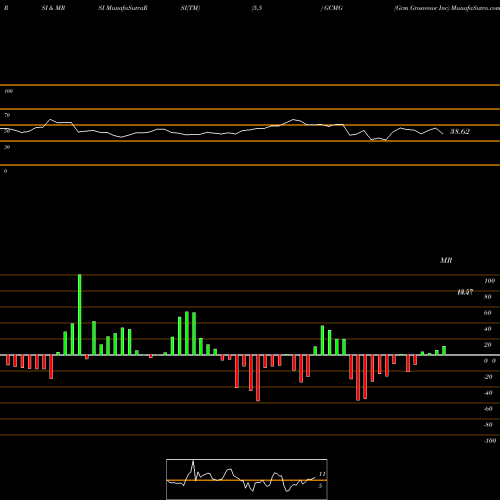The height and width of the screenshot is (500, 500).
Task: Open the mini overview chart at the bottom
Action: (x=247, y=479)
